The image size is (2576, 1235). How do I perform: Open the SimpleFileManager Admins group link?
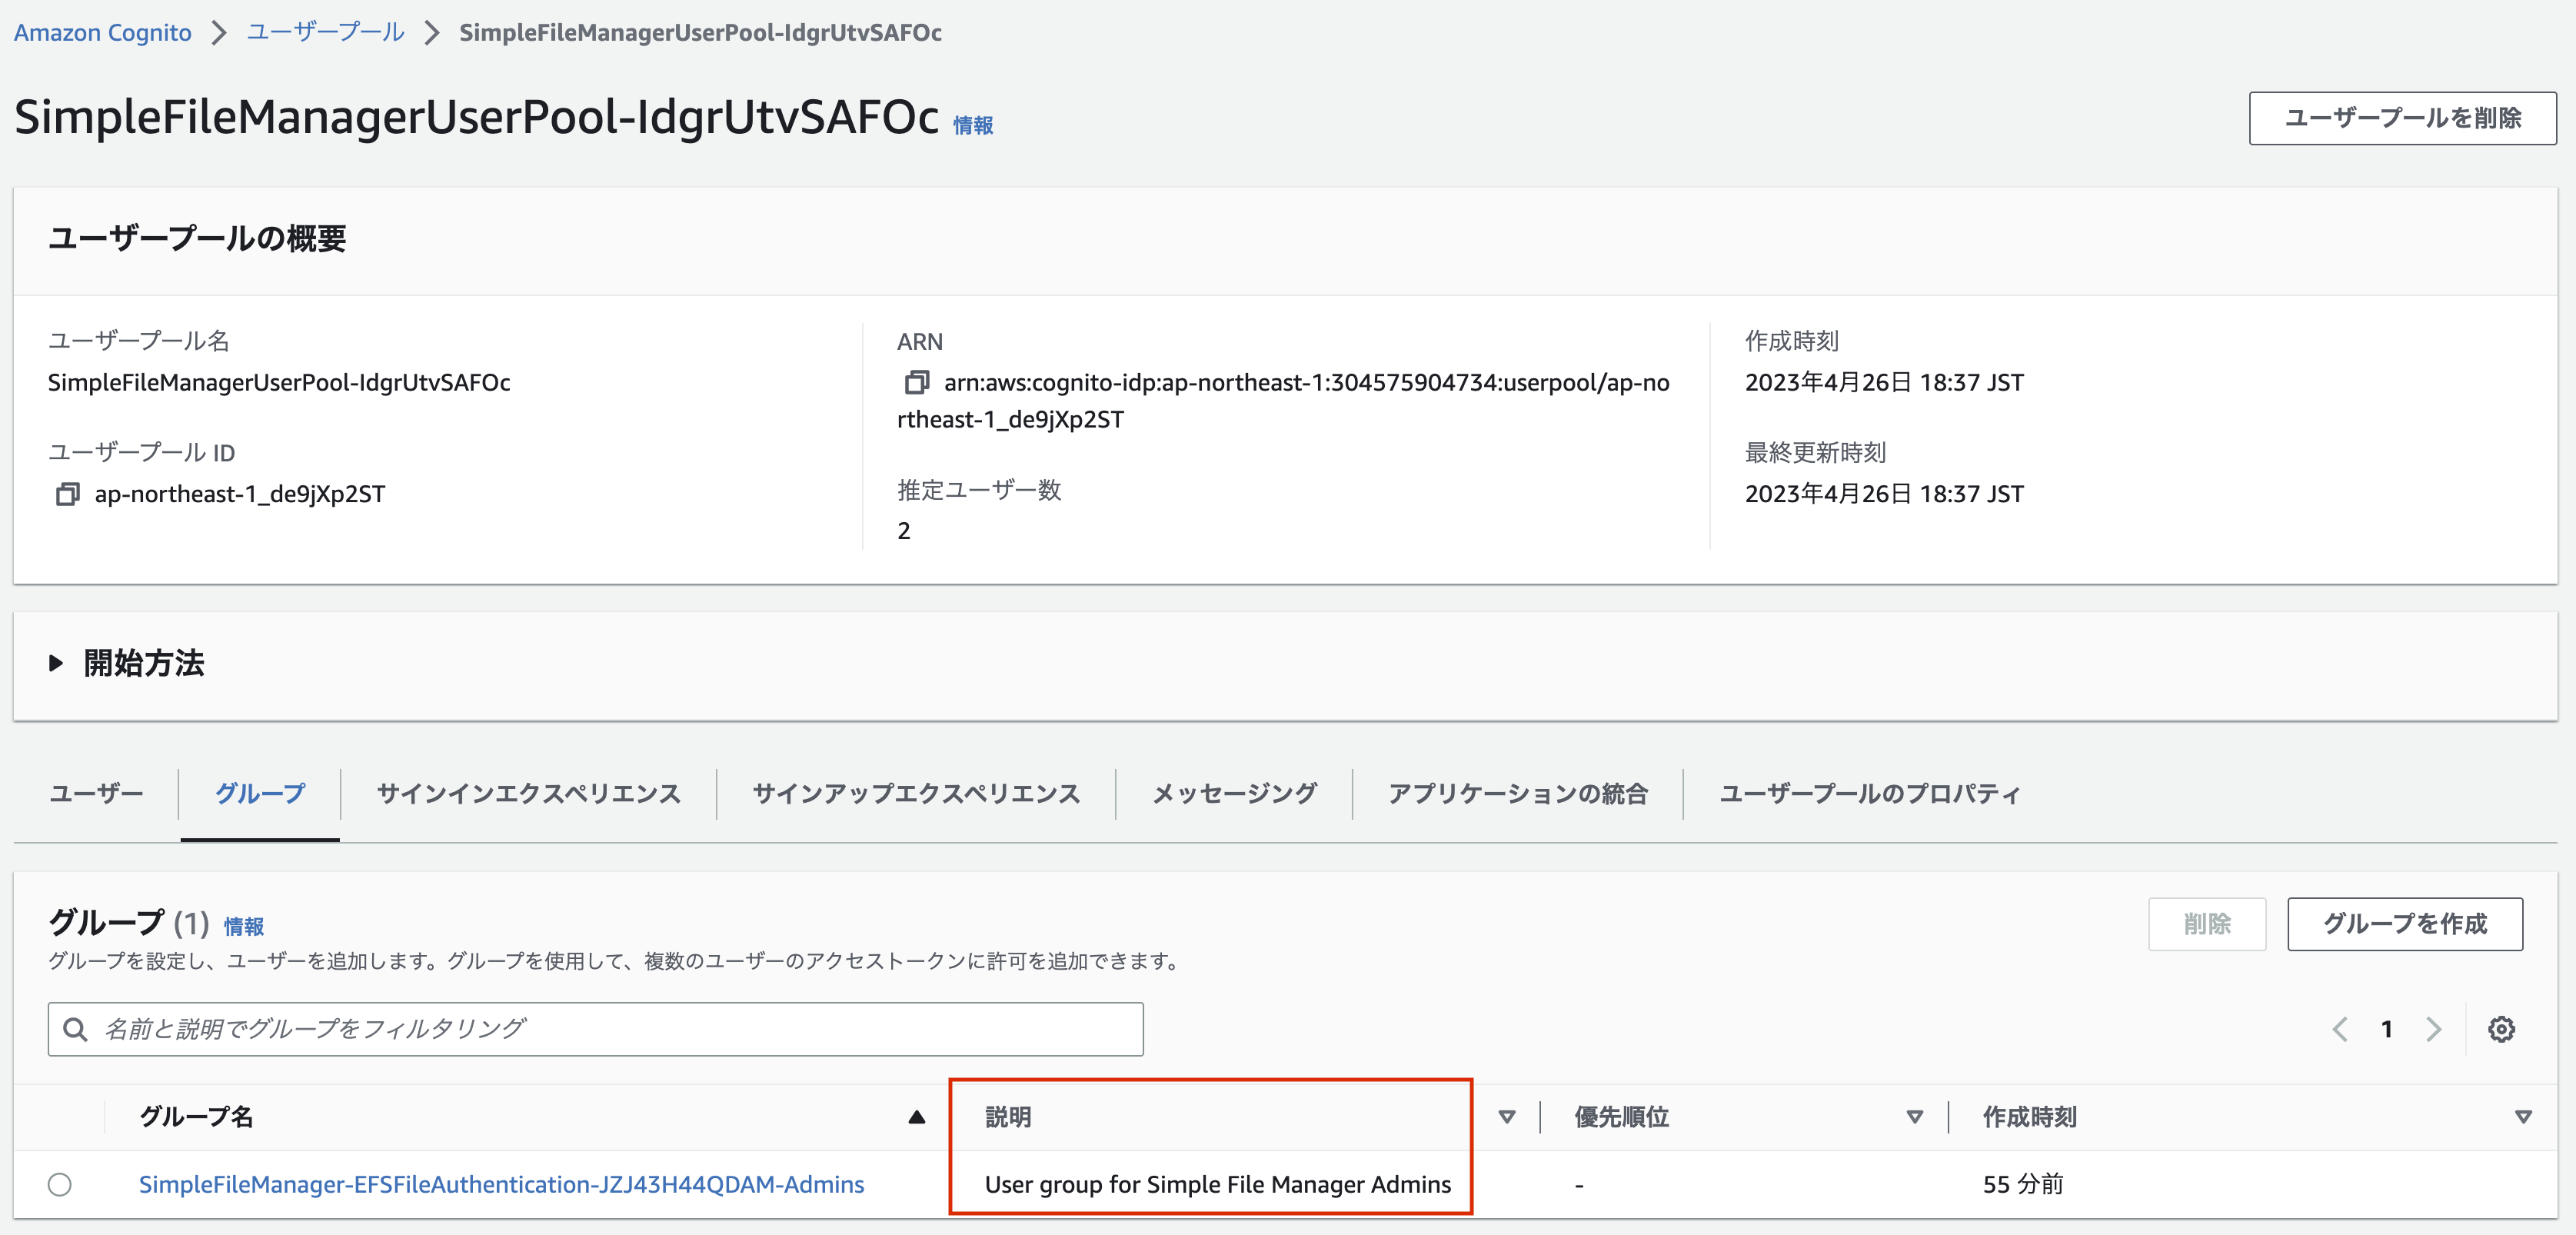(x=501, y=1184)
